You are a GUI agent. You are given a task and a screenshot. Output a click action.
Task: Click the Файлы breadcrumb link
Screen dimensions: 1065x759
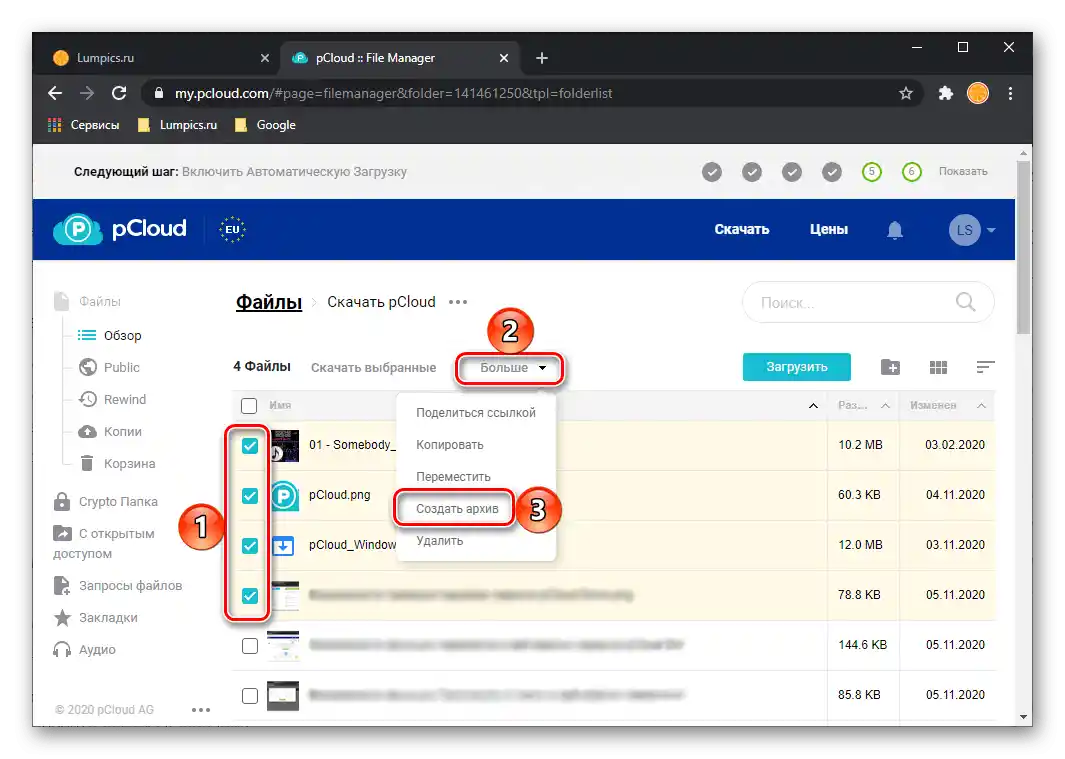tap(269, 302)
